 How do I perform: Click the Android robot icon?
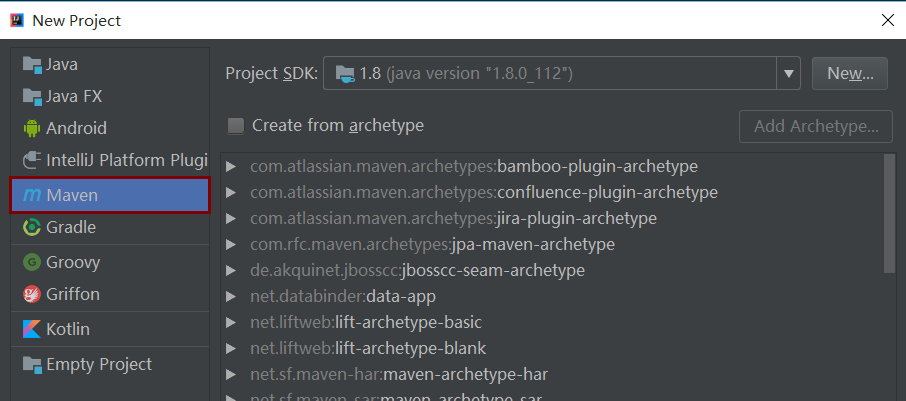click(32, 128)
